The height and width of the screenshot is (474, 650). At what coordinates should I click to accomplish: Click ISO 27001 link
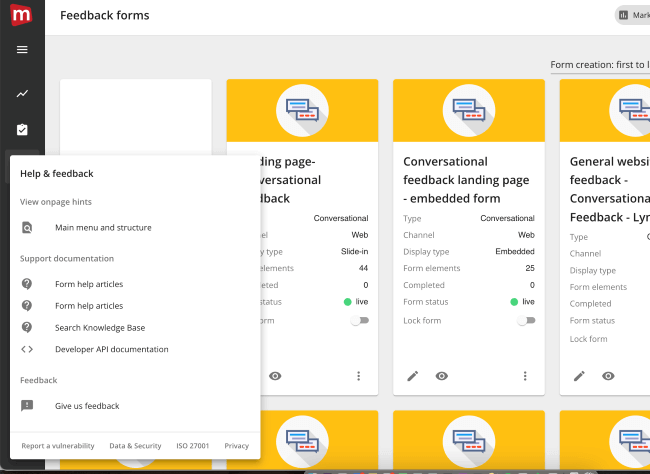click(x=193, y=446)
